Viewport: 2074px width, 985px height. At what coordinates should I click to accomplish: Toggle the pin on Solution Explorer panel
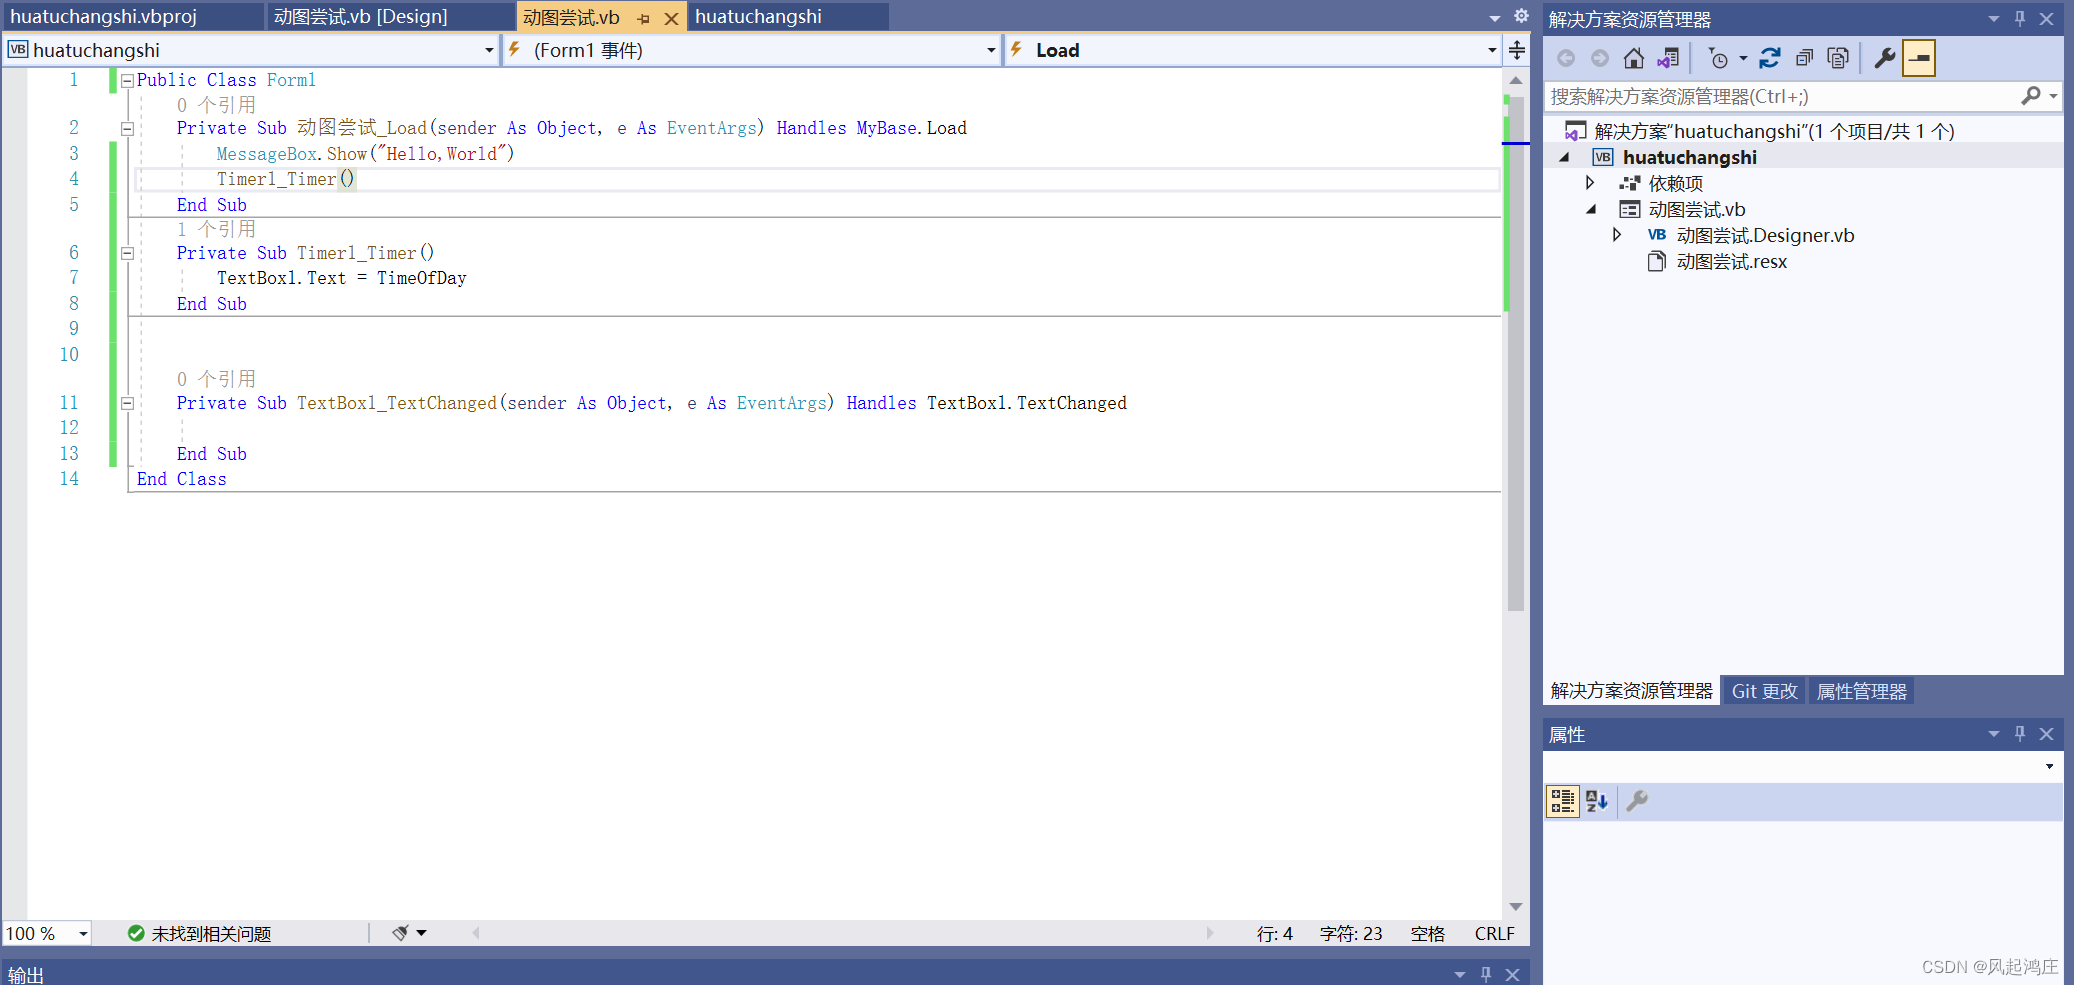coord(2020,18)
